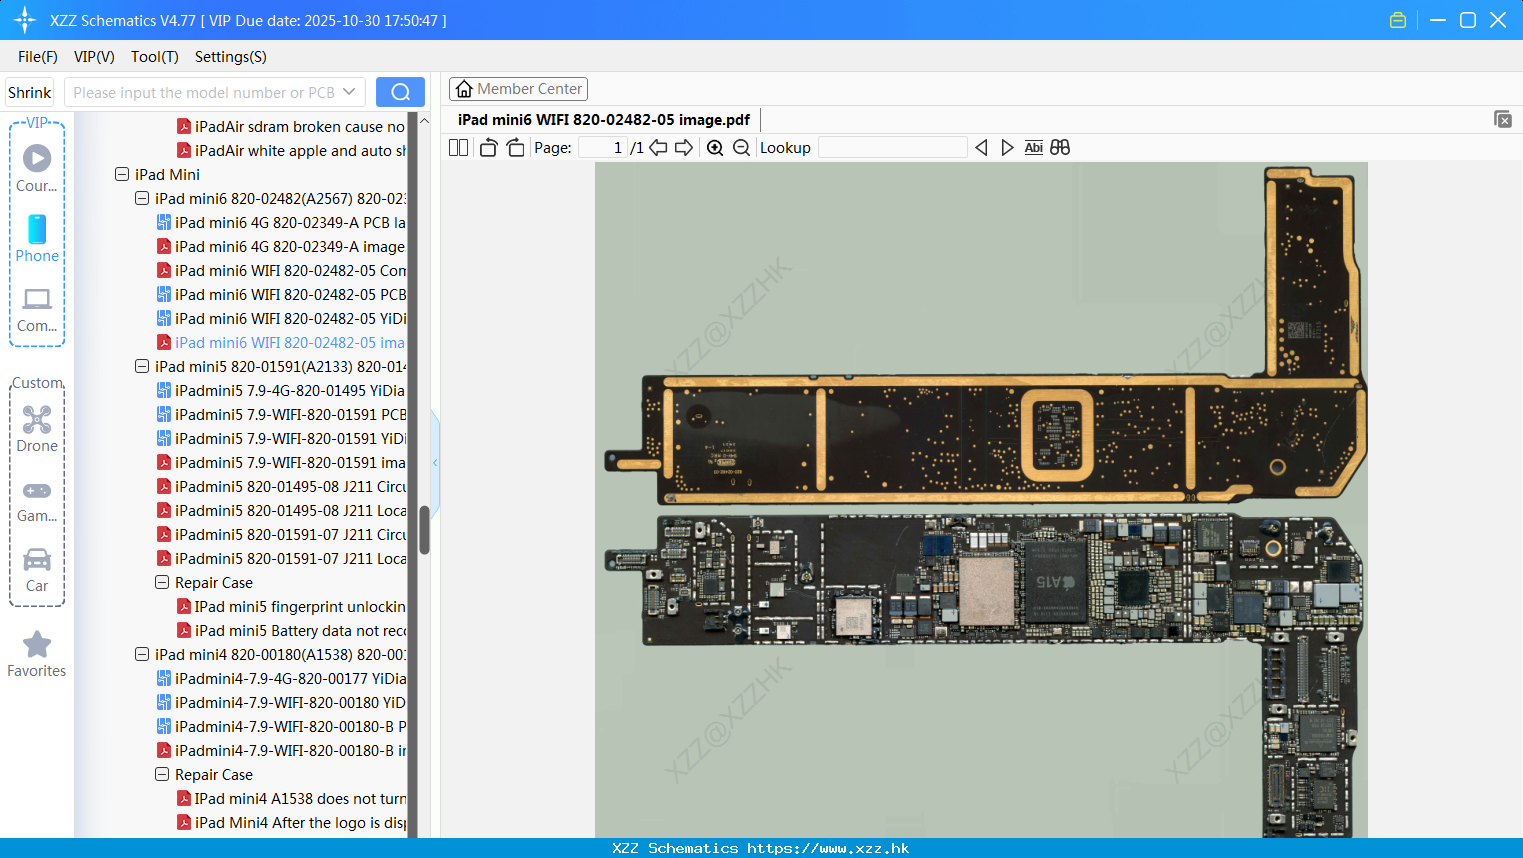
Task: Open iPad mini6 WIFI 820-02482-05 PCB file
Action: coord(281,294)
